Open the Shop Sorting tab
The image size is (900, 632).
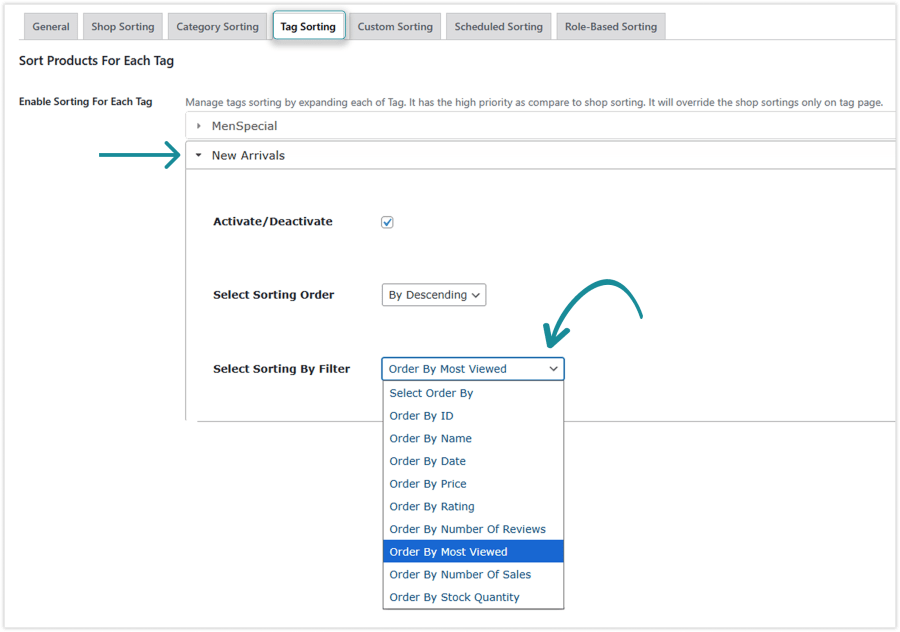pyautogui.click(x=122, y=26)
